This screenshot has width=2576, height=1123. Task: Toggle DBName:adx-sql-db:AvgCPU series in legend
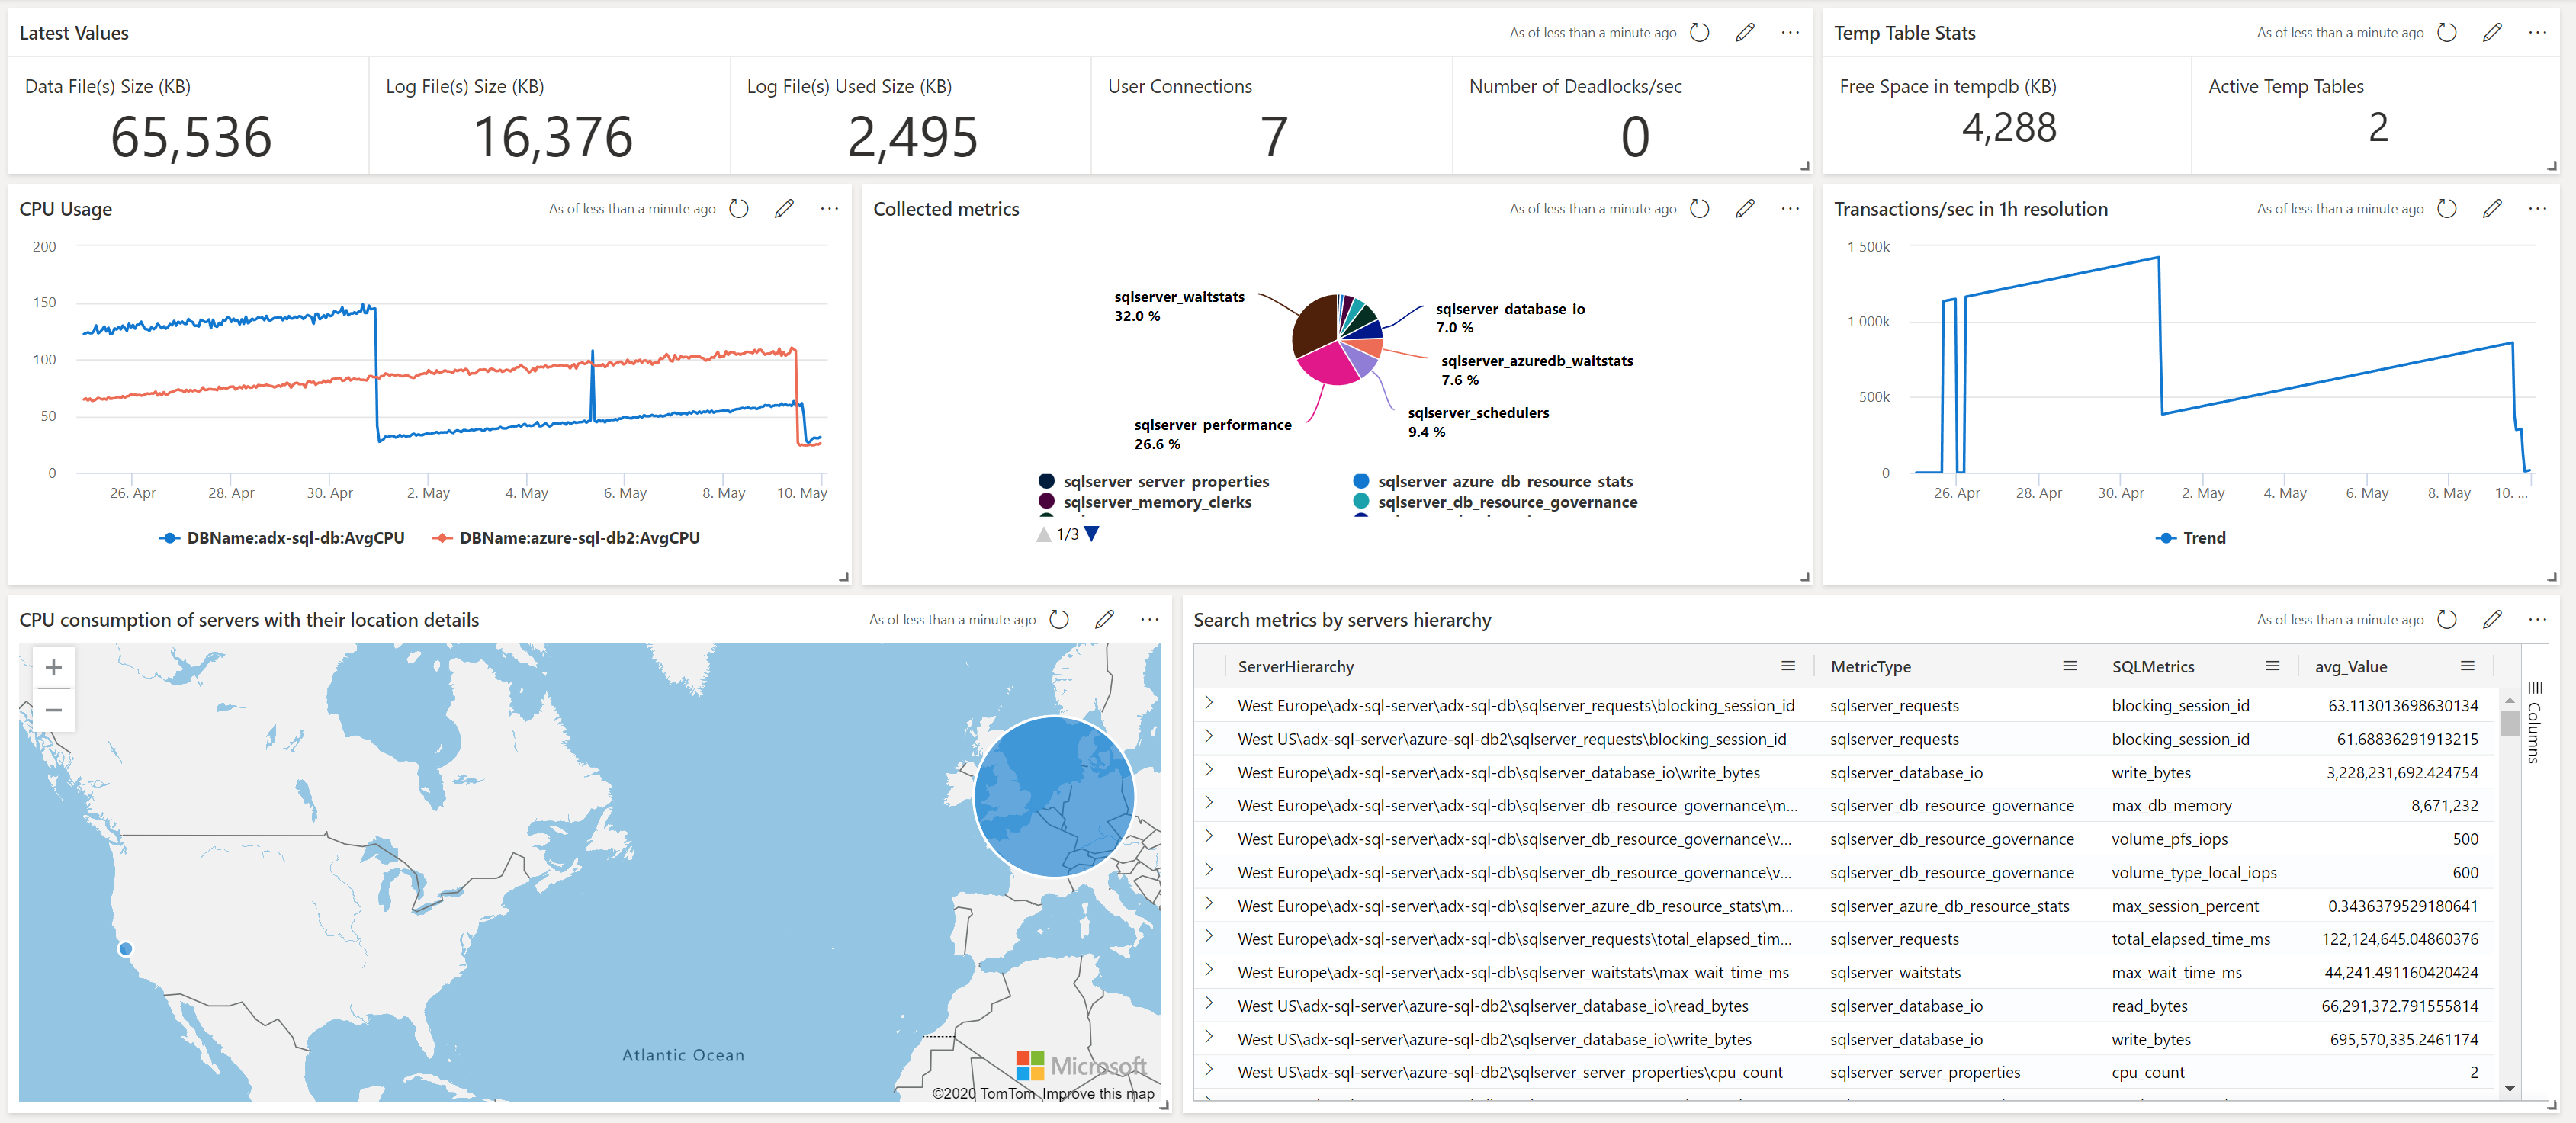[x=282, y=538]
